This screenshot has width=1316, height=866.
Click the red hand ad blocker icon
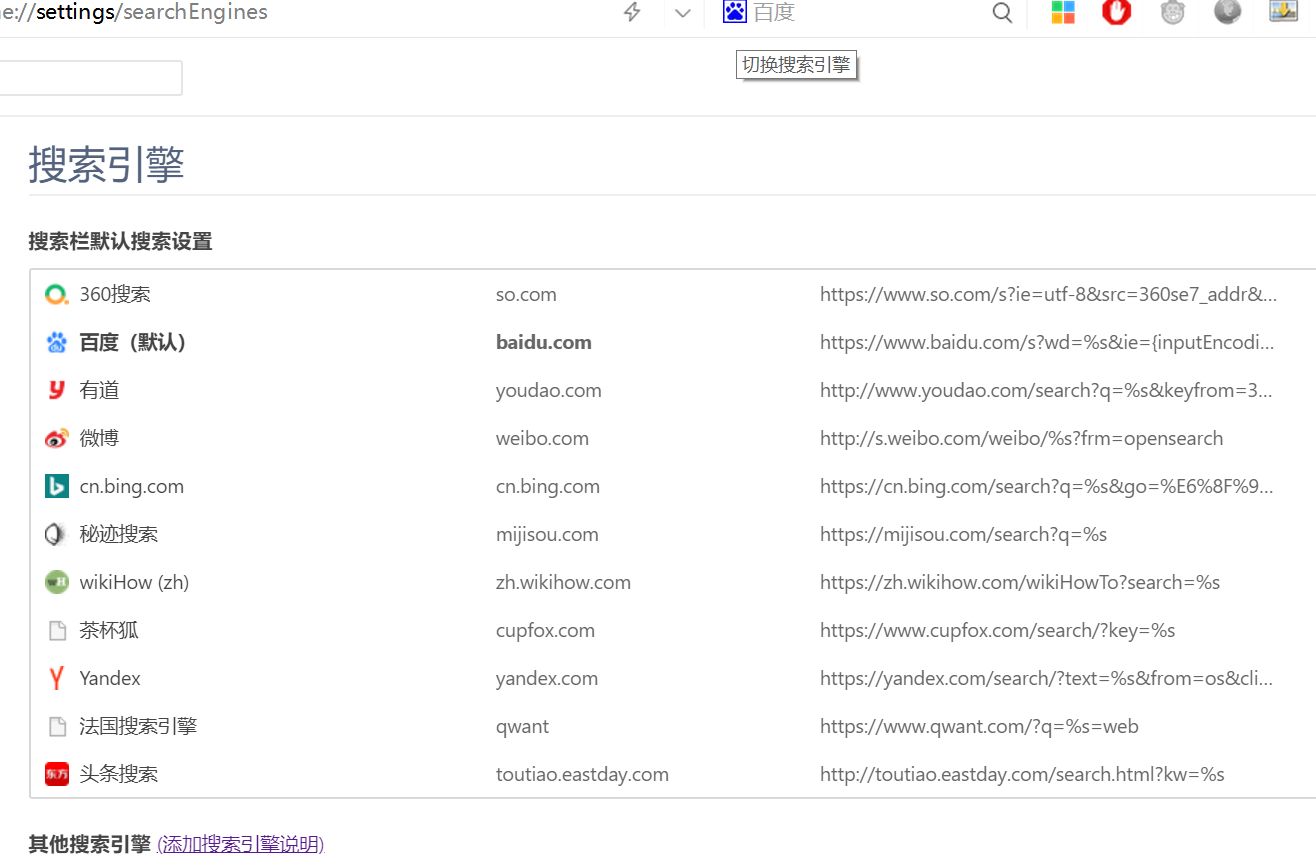click(x=1116, y=13)
